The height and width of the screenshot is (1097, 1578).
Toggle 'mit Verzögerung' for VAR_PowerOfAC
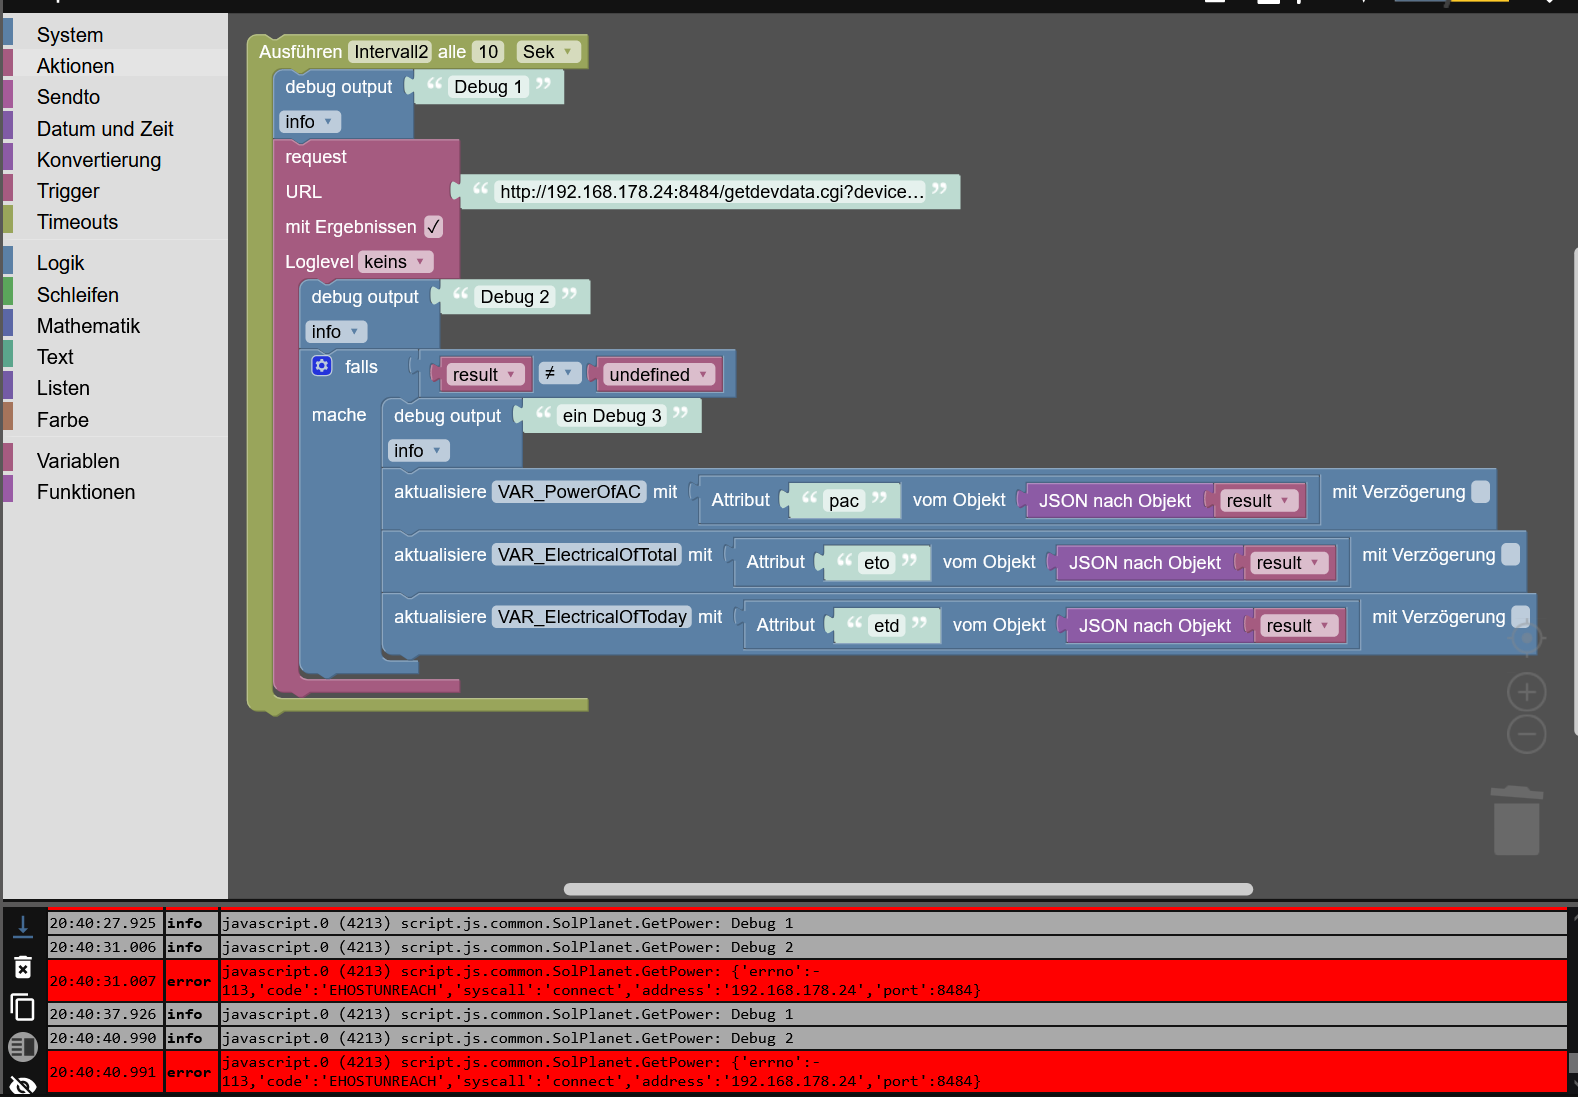tap(1481, 492)
